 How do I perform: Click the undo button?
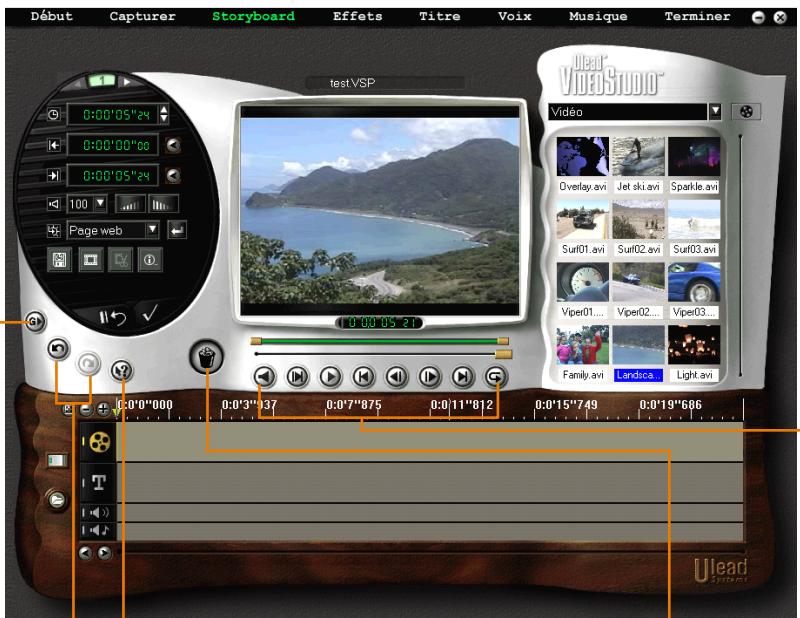(58, 349)
